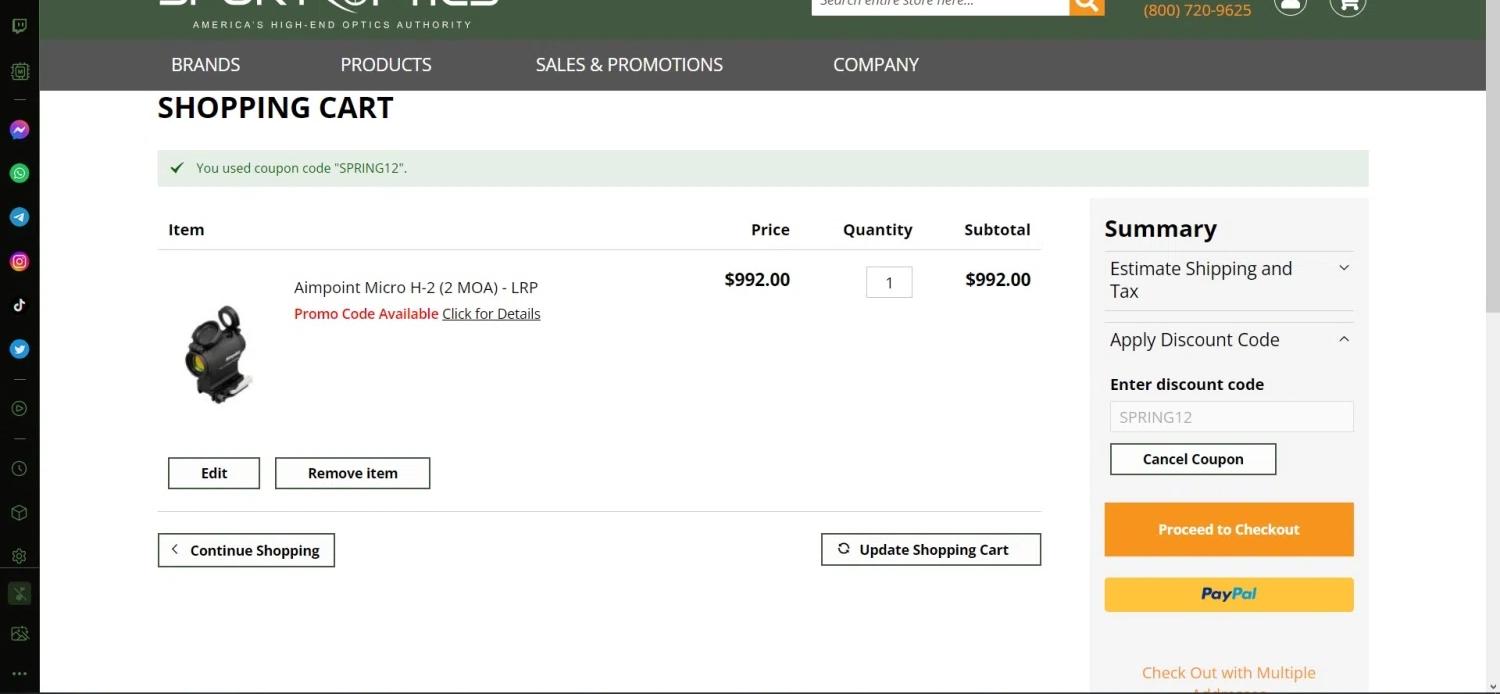1500x694 pixels.
Task: Open the PRODUCTS menu
Action: 385,65
